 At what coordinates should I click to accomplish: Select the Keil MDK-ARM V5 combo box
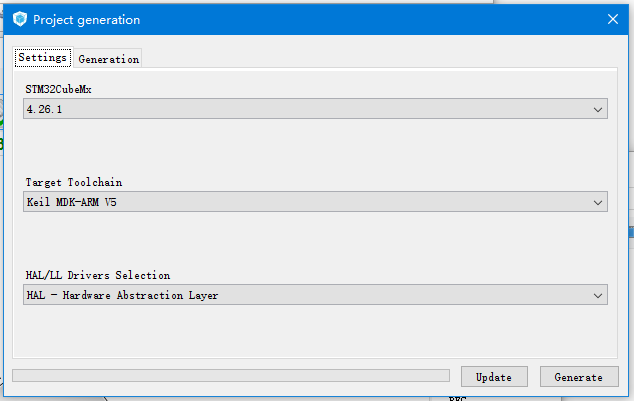coord(315,202)
